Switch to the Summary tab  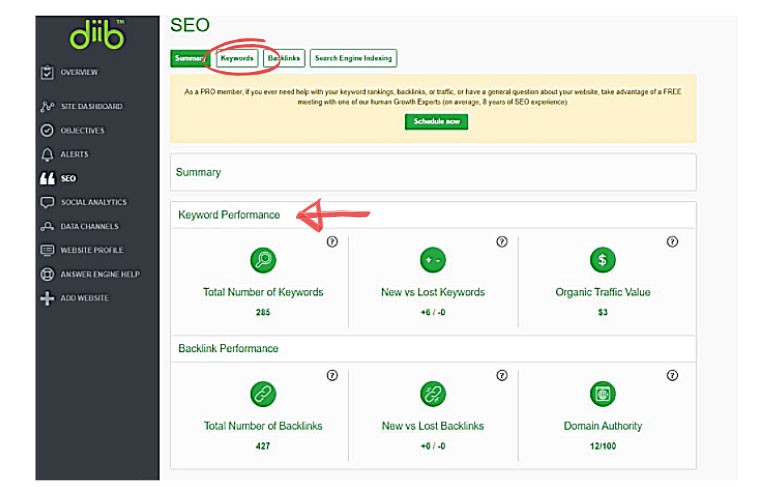click(190, 58)
